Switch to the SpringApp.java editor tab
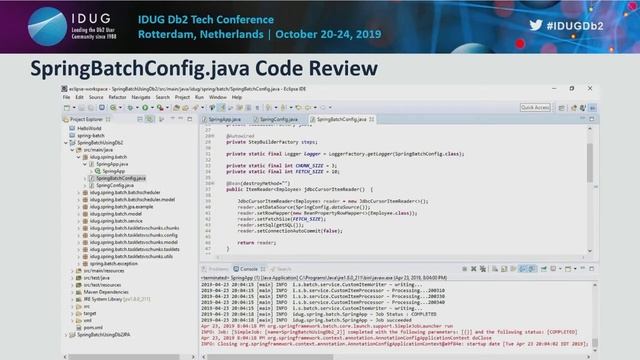The width and height of the screenshot is (640, 360). (x=222, y=119)
